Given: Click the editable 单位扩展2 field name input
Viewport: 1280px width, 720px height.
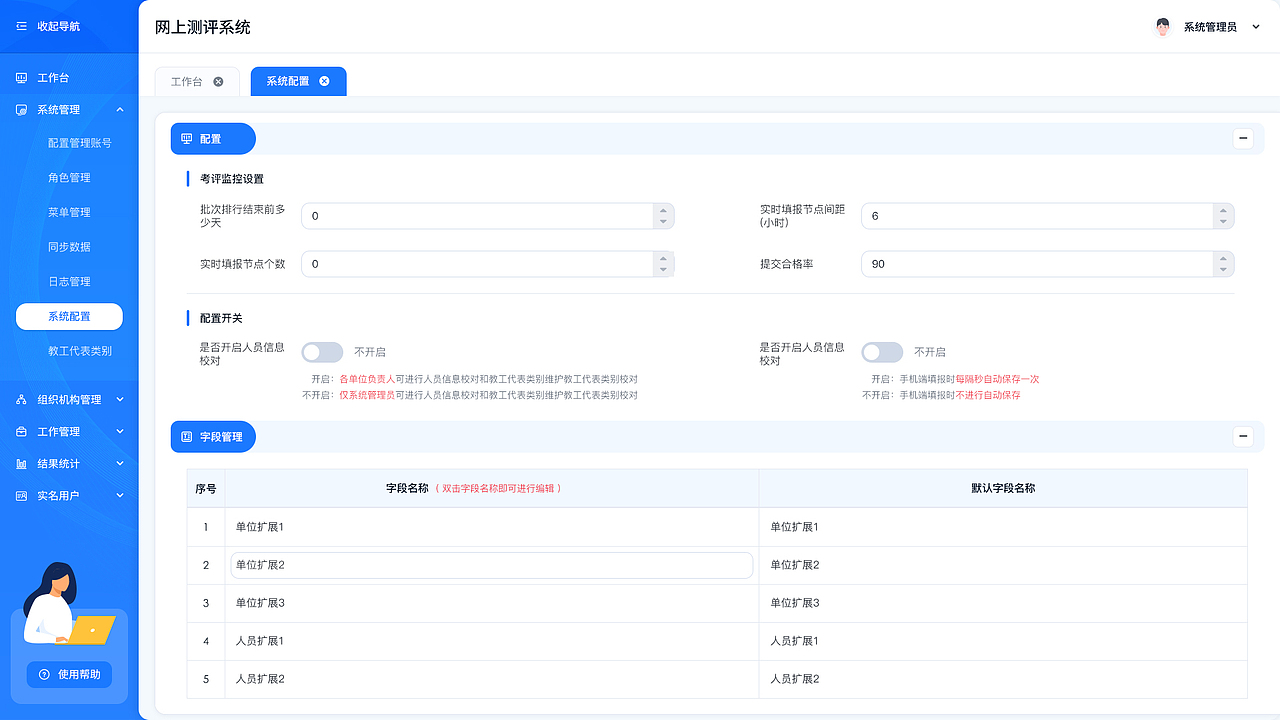Looking at the screenshot, I should click(x=491, y=565).
